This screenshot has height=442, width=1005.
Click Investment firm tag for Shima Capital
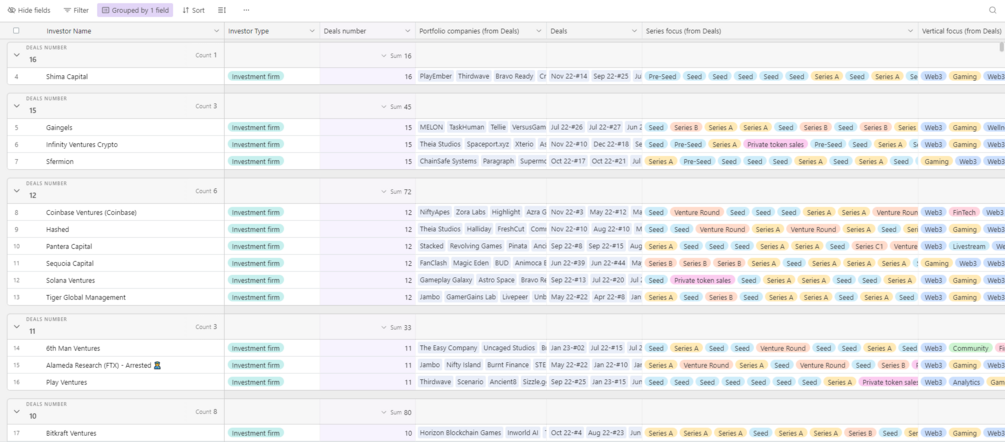[256, 76]
